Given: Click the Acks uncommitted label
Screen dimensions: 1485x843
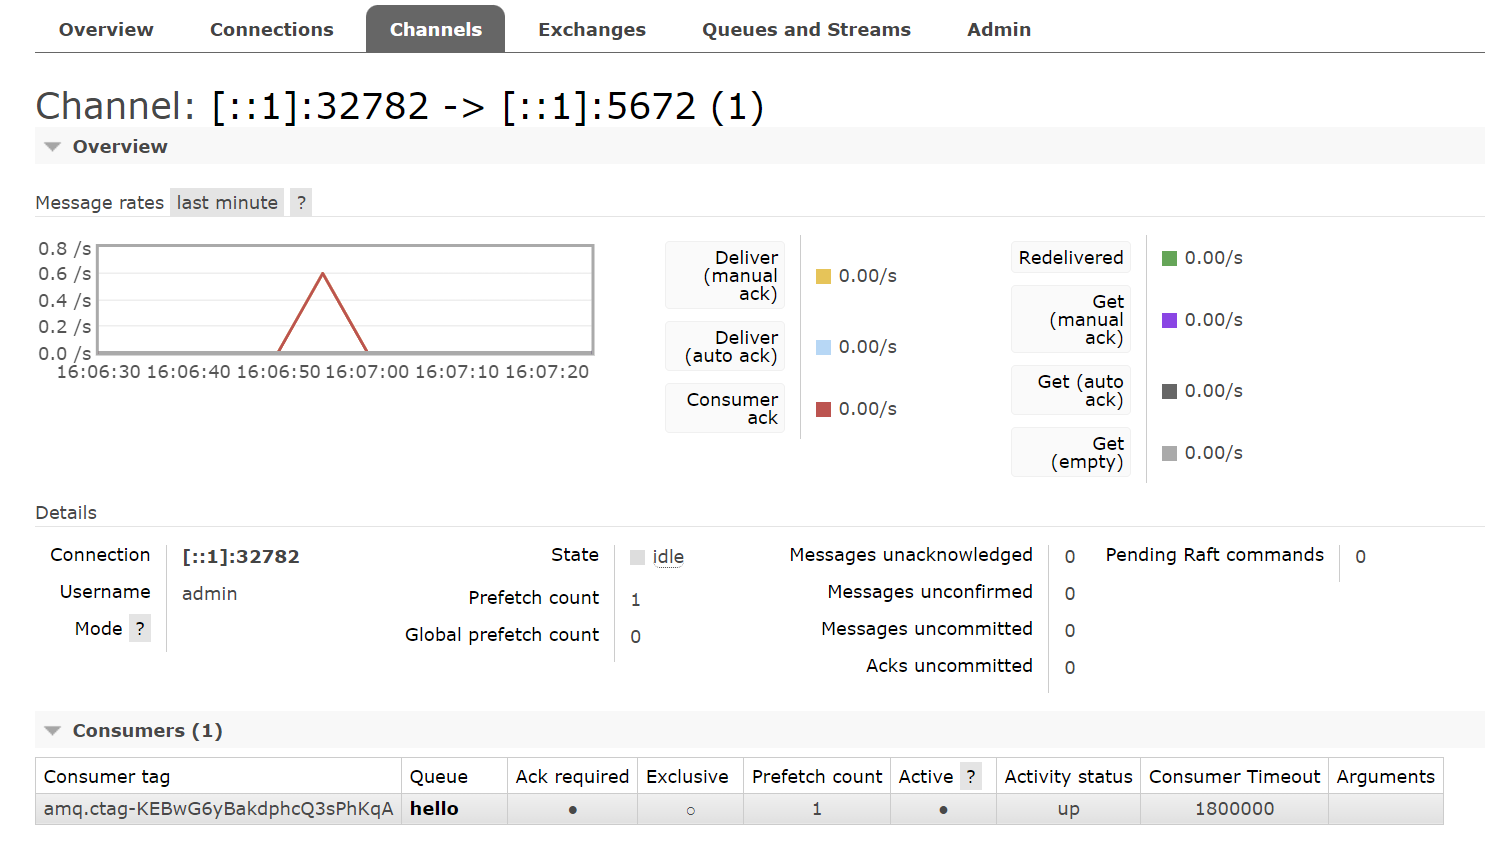Looking at the screenshot, I should pos(949,665).
